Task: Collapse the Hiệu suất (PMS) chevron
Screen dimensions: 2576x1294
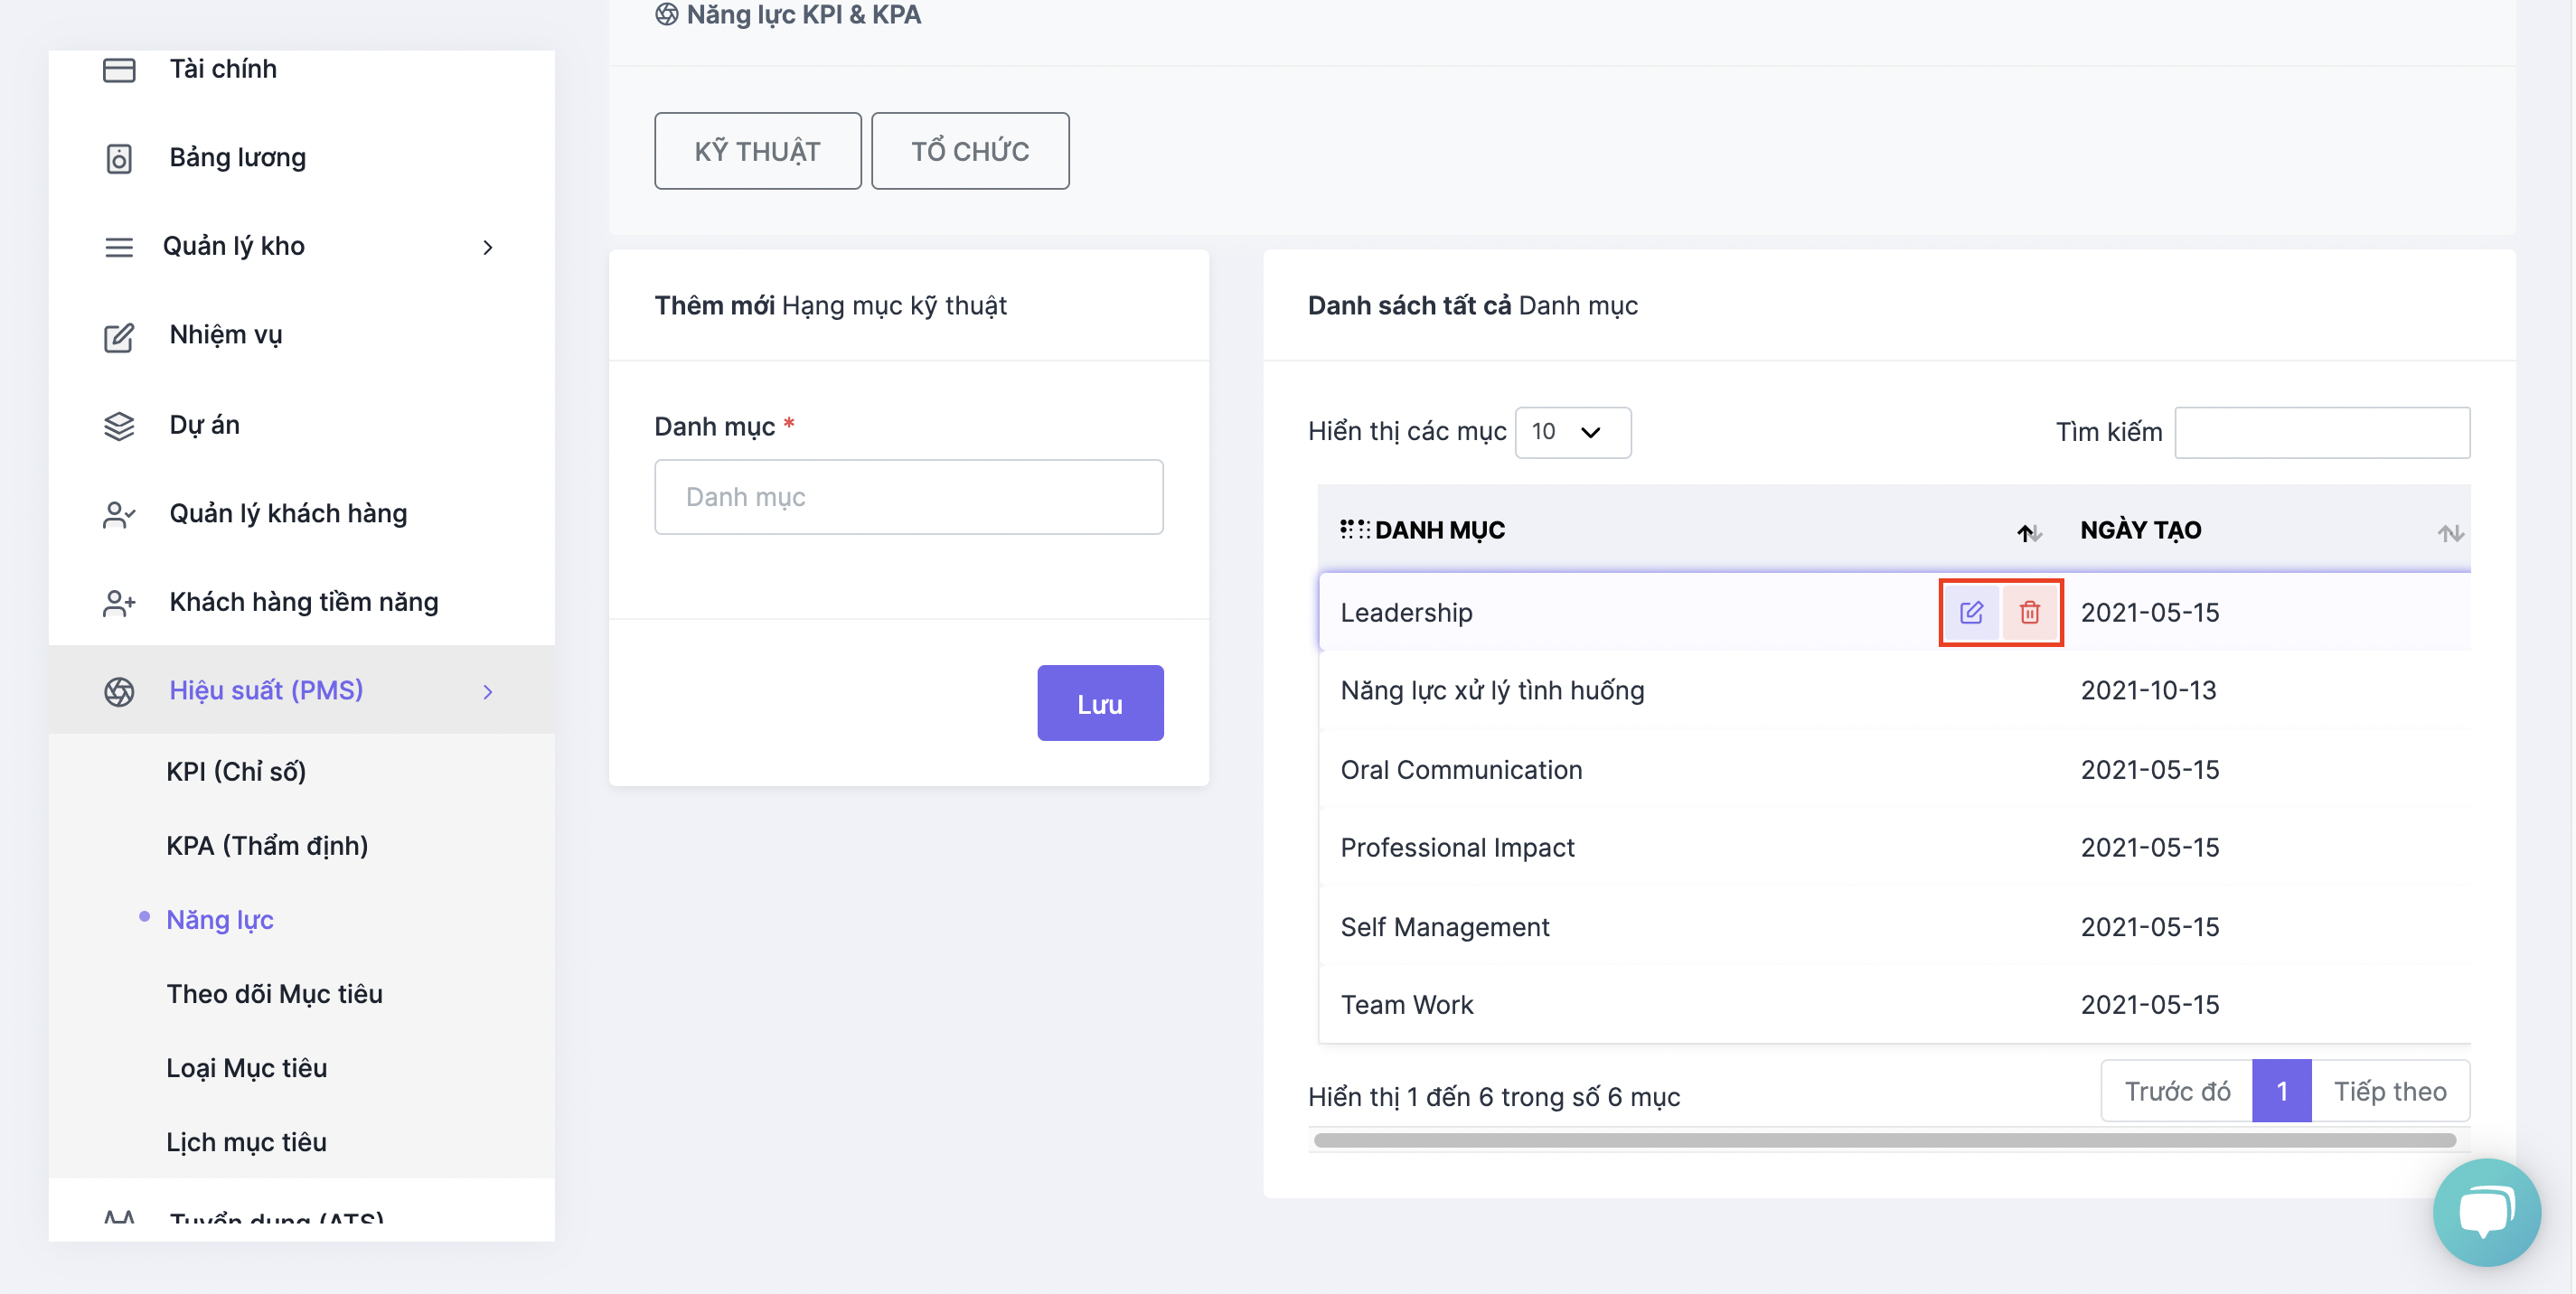Action: [488, 691]
